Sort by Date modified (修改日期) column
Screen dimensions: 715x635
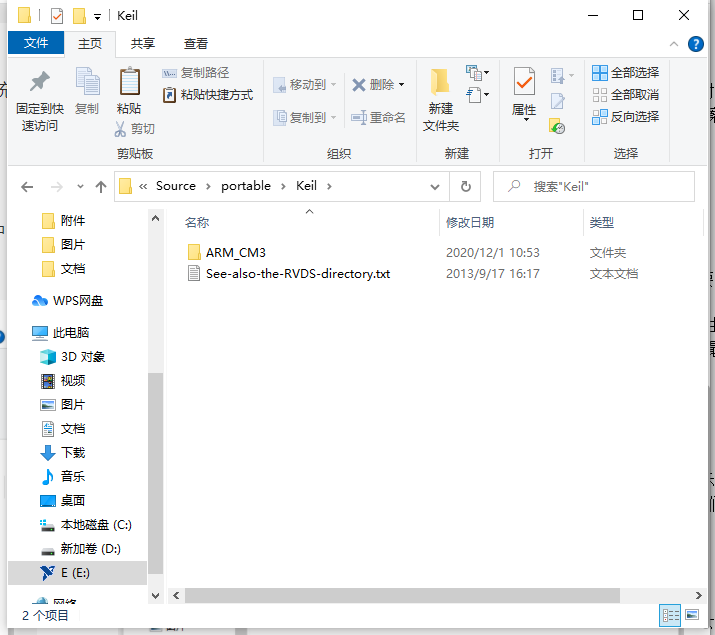[470, 222]
